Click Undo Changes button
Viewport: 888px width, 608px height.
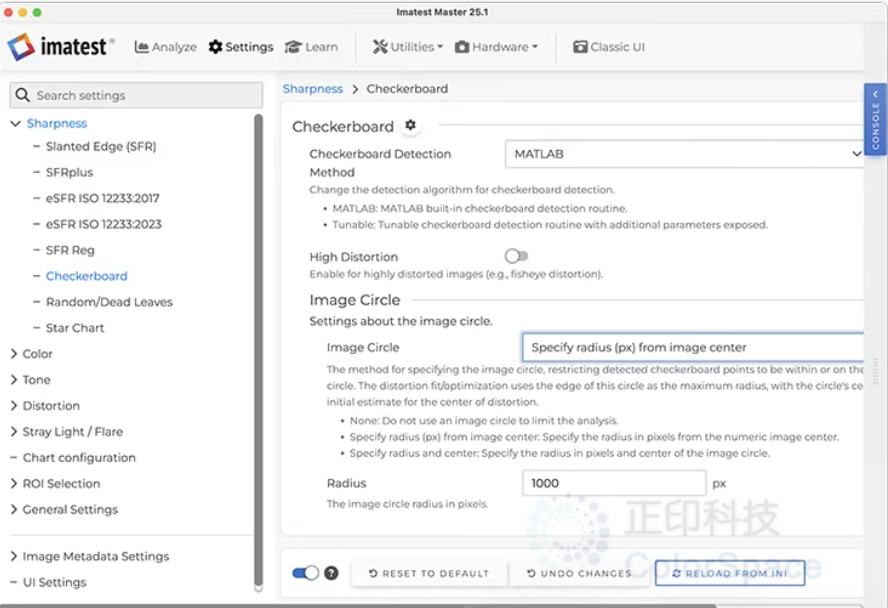click(579, 573)
